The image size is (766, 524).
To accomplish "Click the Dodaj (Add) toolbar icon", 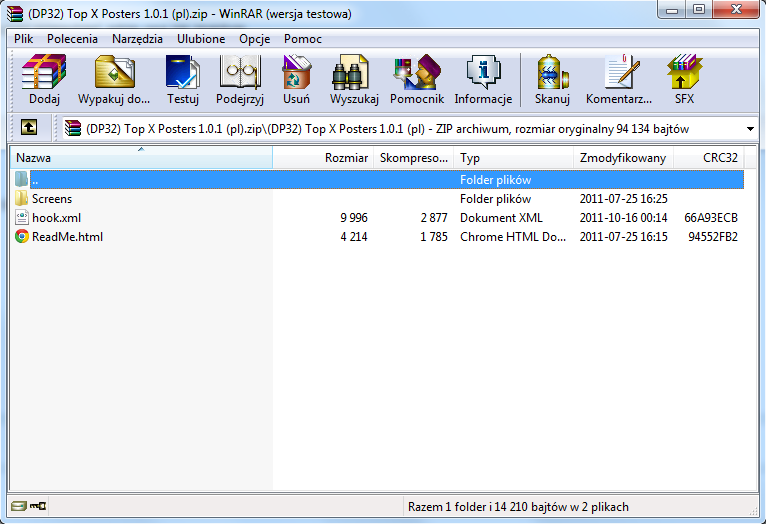I will [x=44, y=79].
